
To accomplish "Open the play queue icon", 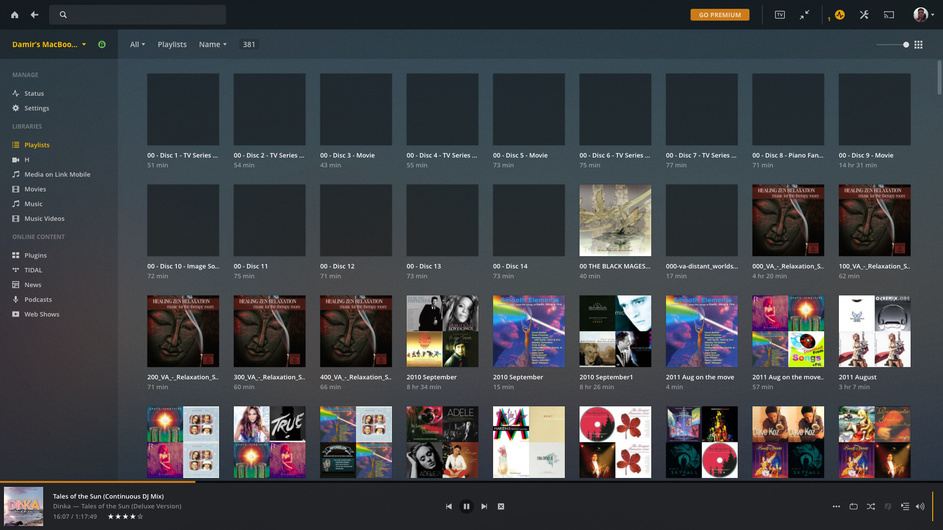I will (905, 507).
